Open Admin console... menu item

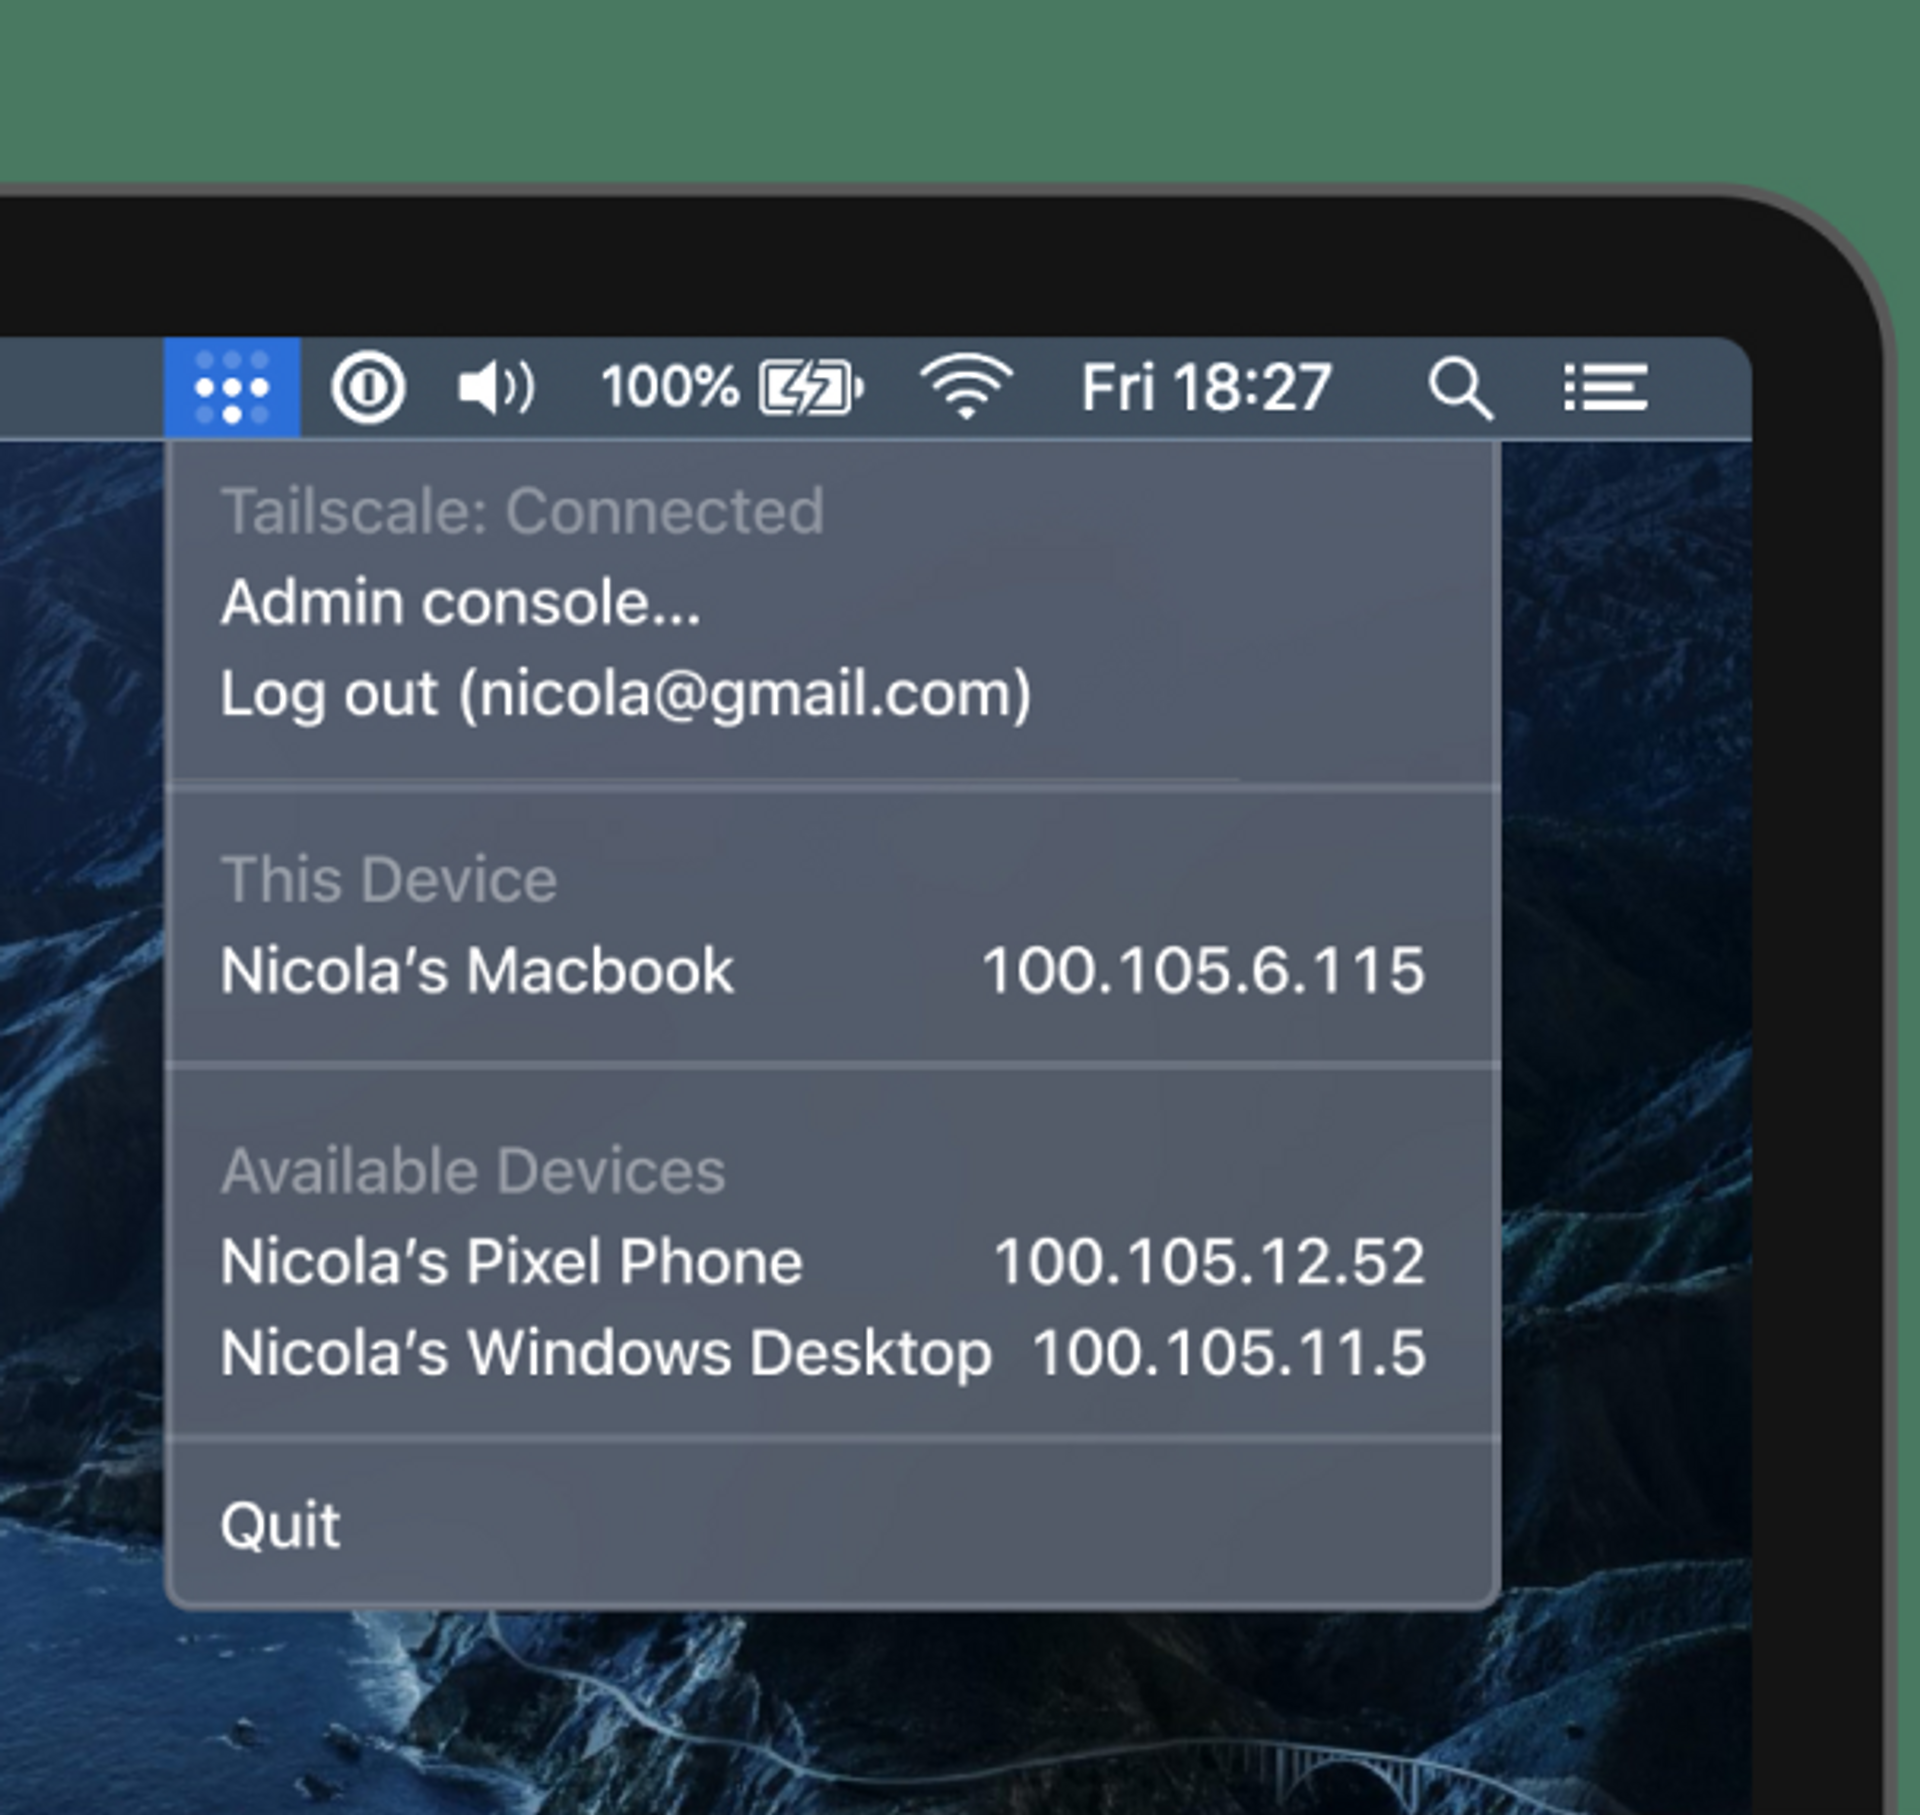click(460, 603)
